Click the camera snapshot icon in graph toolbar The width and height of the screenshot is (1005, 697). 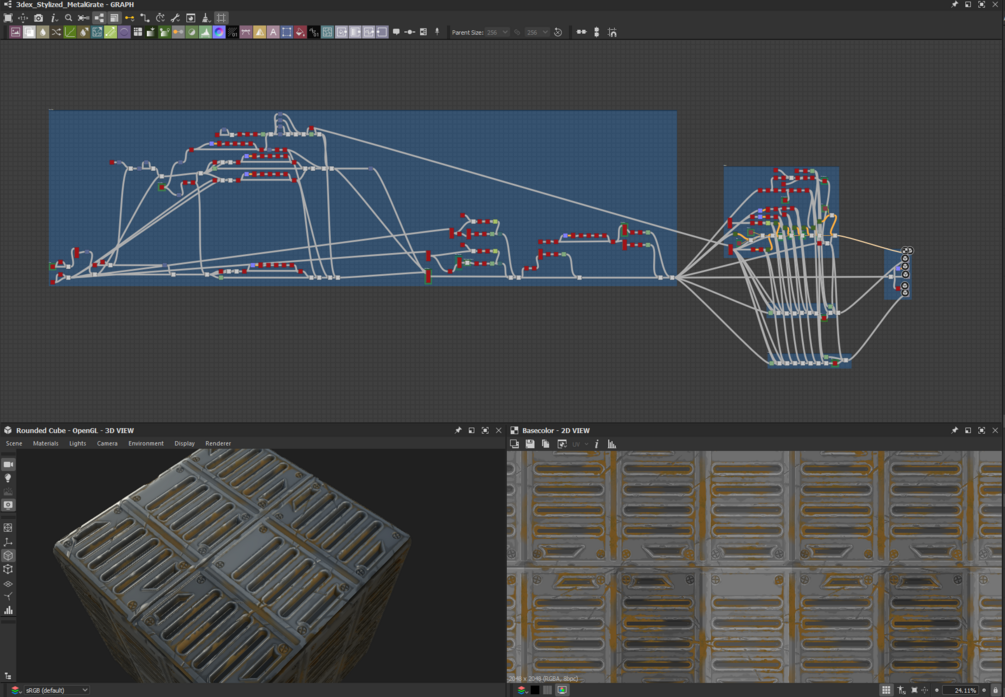pyautogui.click(x=38, y=18)
